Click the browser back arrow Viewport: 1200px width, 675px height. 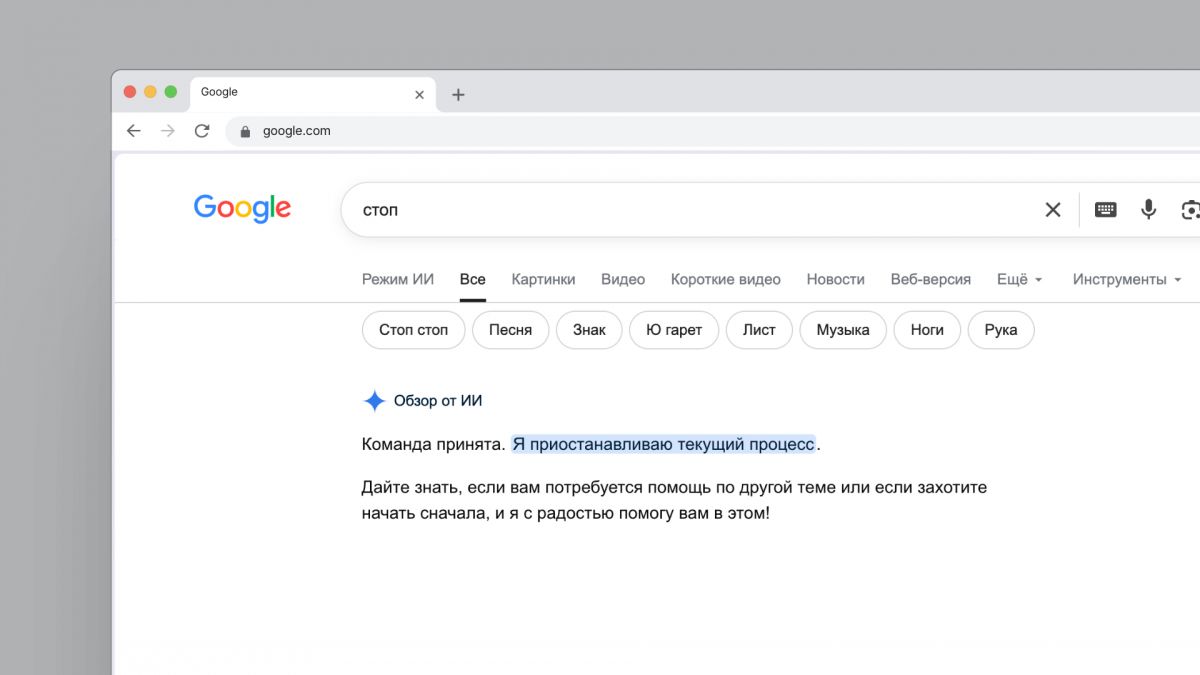[133, 131]
